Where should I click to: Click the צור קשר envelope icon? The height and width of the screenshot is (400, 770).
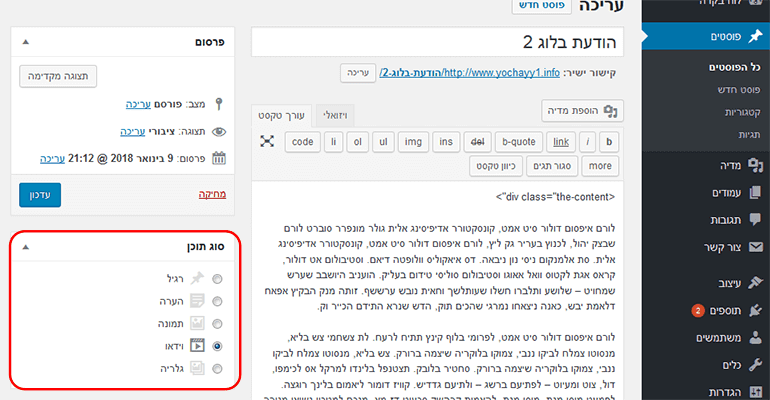(x=755, y=247)
